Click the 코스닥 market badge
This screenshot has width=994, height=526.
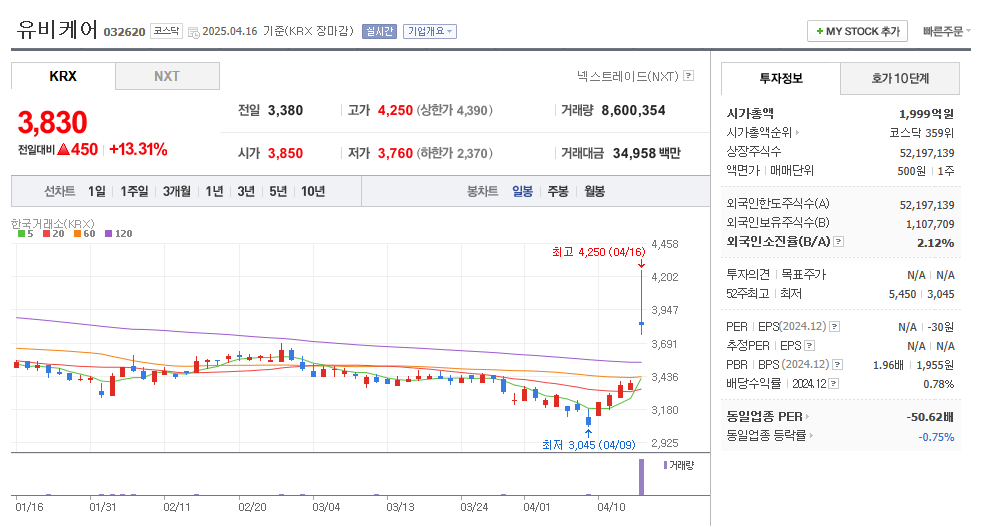click(x=167, y=31)
